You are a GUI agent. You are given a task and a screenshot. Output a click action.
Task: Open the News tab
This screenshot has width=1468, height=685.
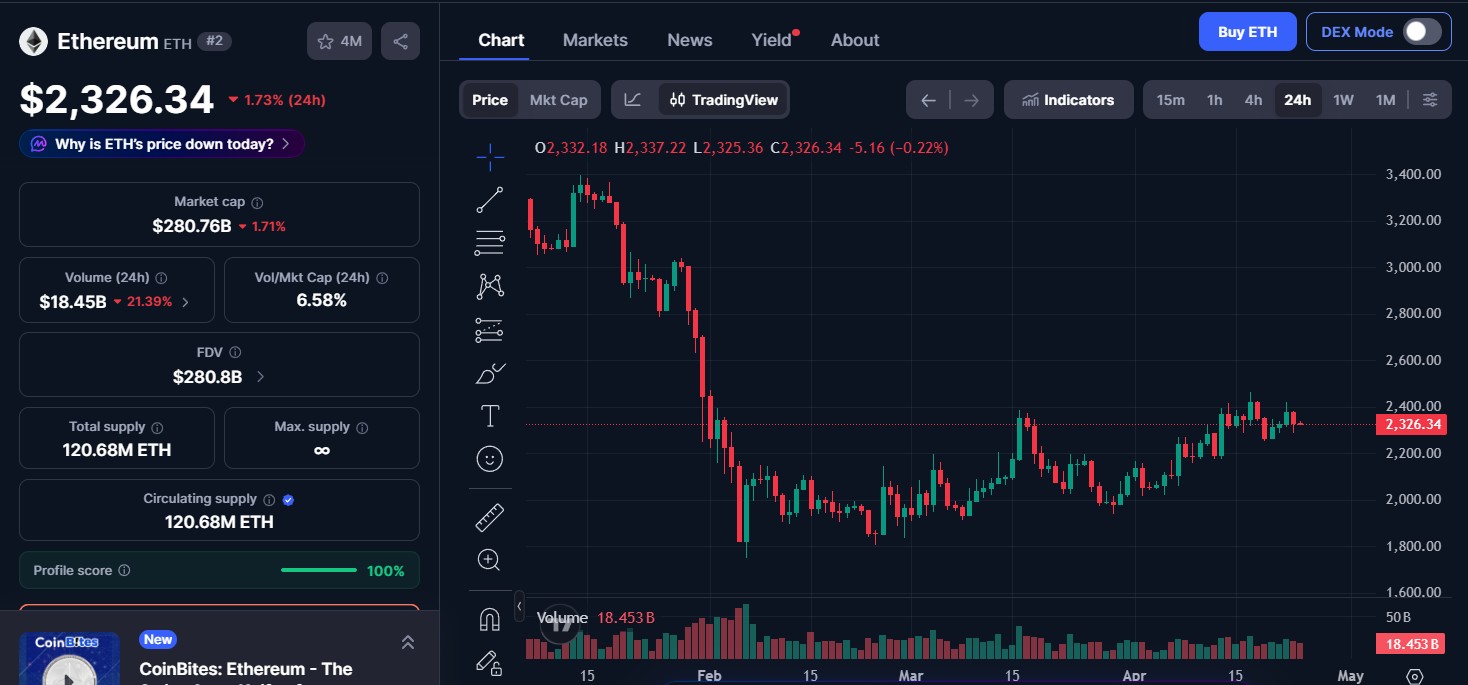(689, 40)
